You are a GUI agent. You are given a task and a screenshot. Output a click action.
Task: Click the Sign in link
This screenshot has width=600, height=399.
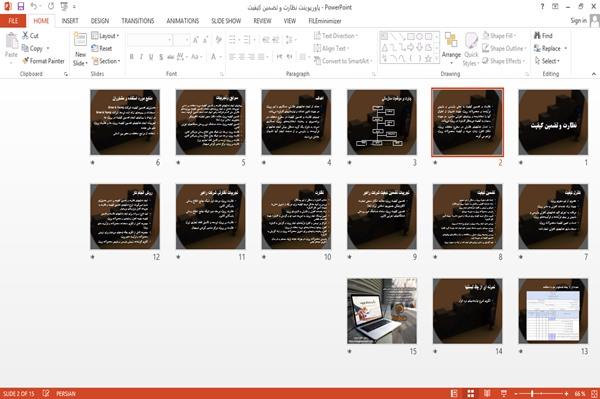coord(578,21)
